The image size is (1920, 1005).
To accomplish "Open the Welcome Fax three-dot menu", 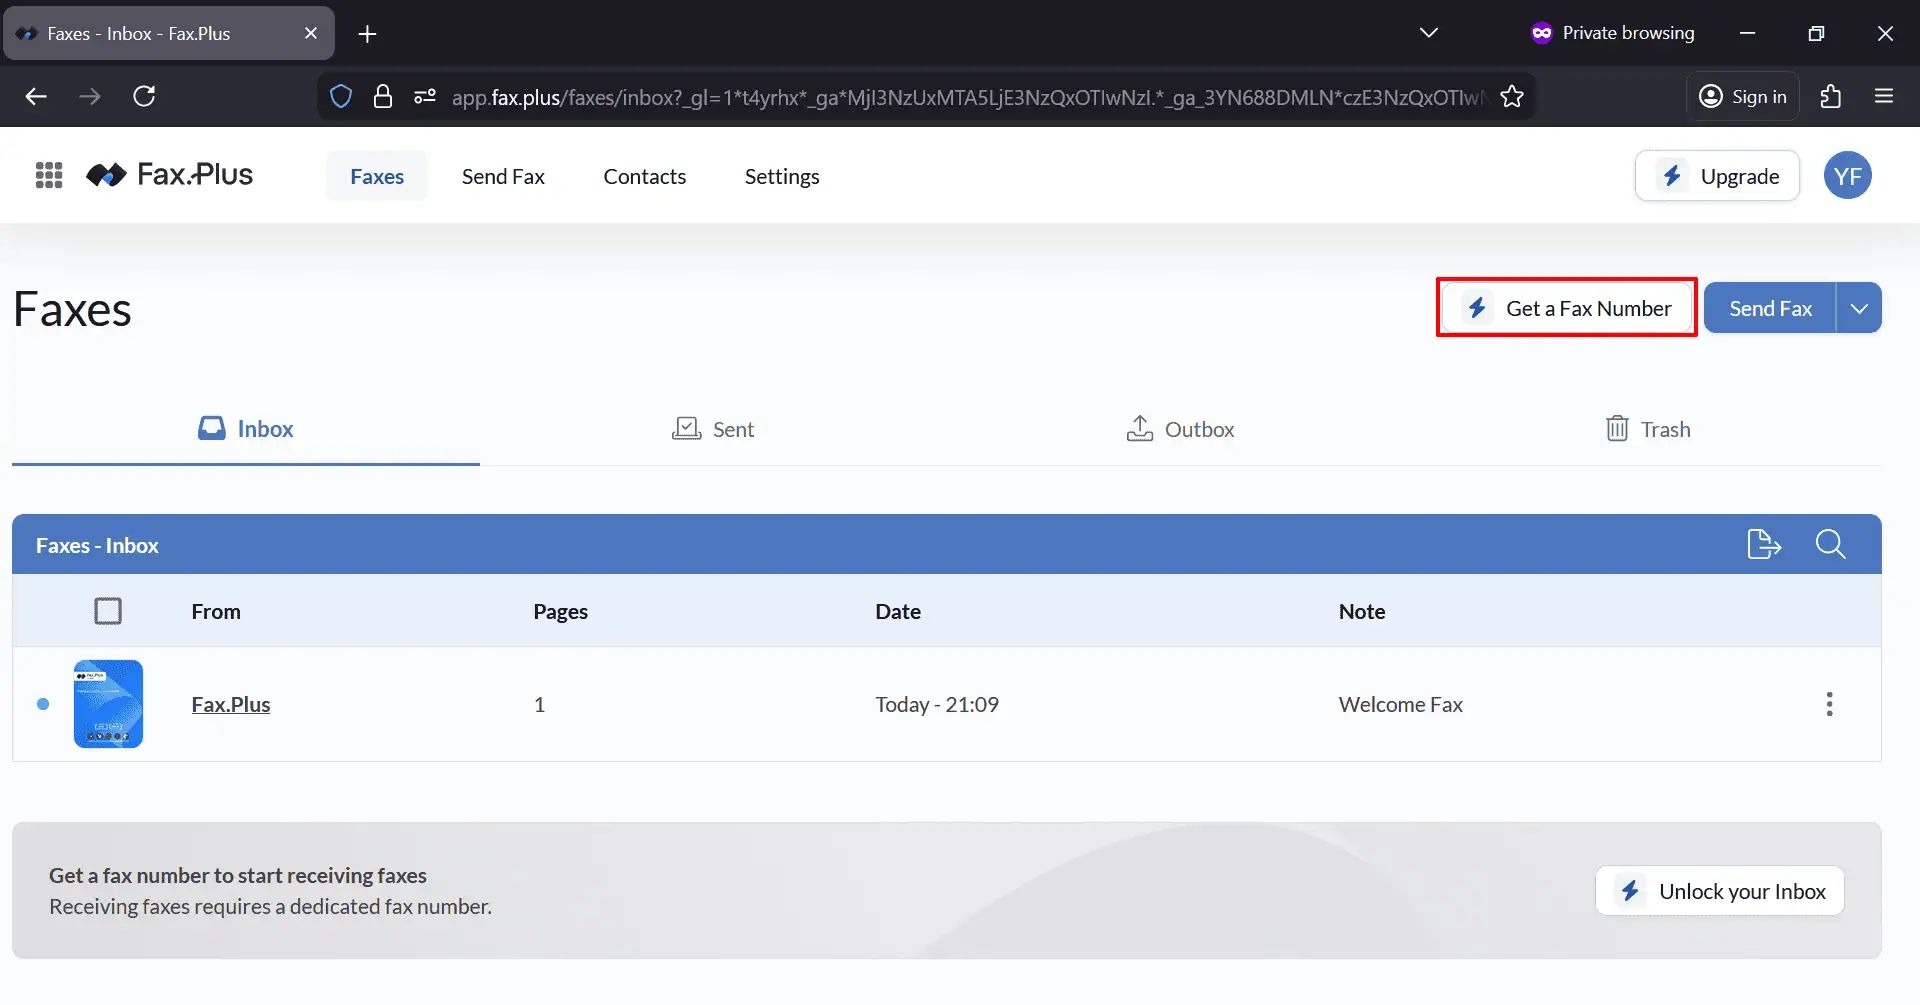I will [x=1829, y=704].
